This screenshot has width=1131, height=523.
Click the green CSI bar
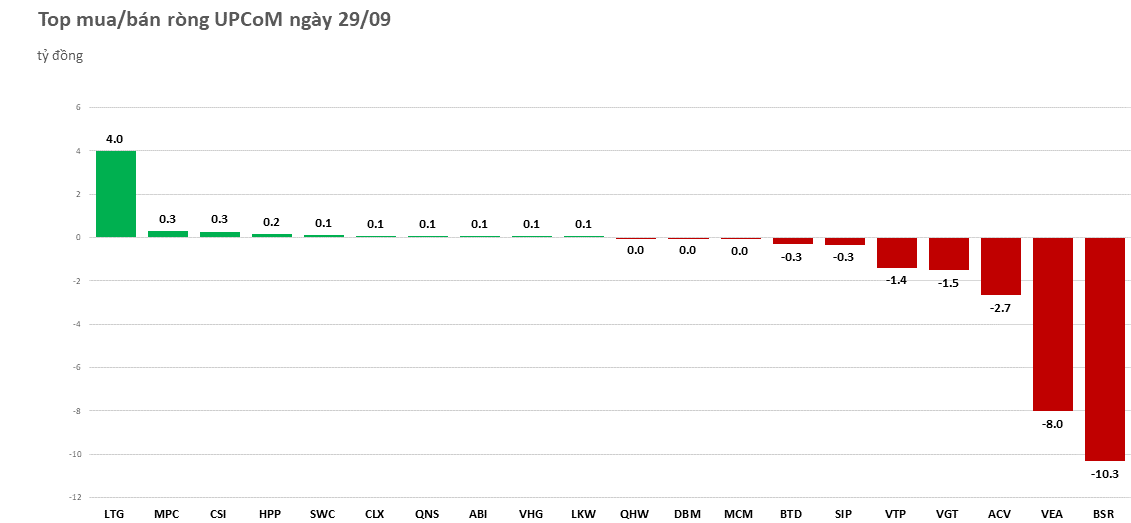tap(219, 234)
